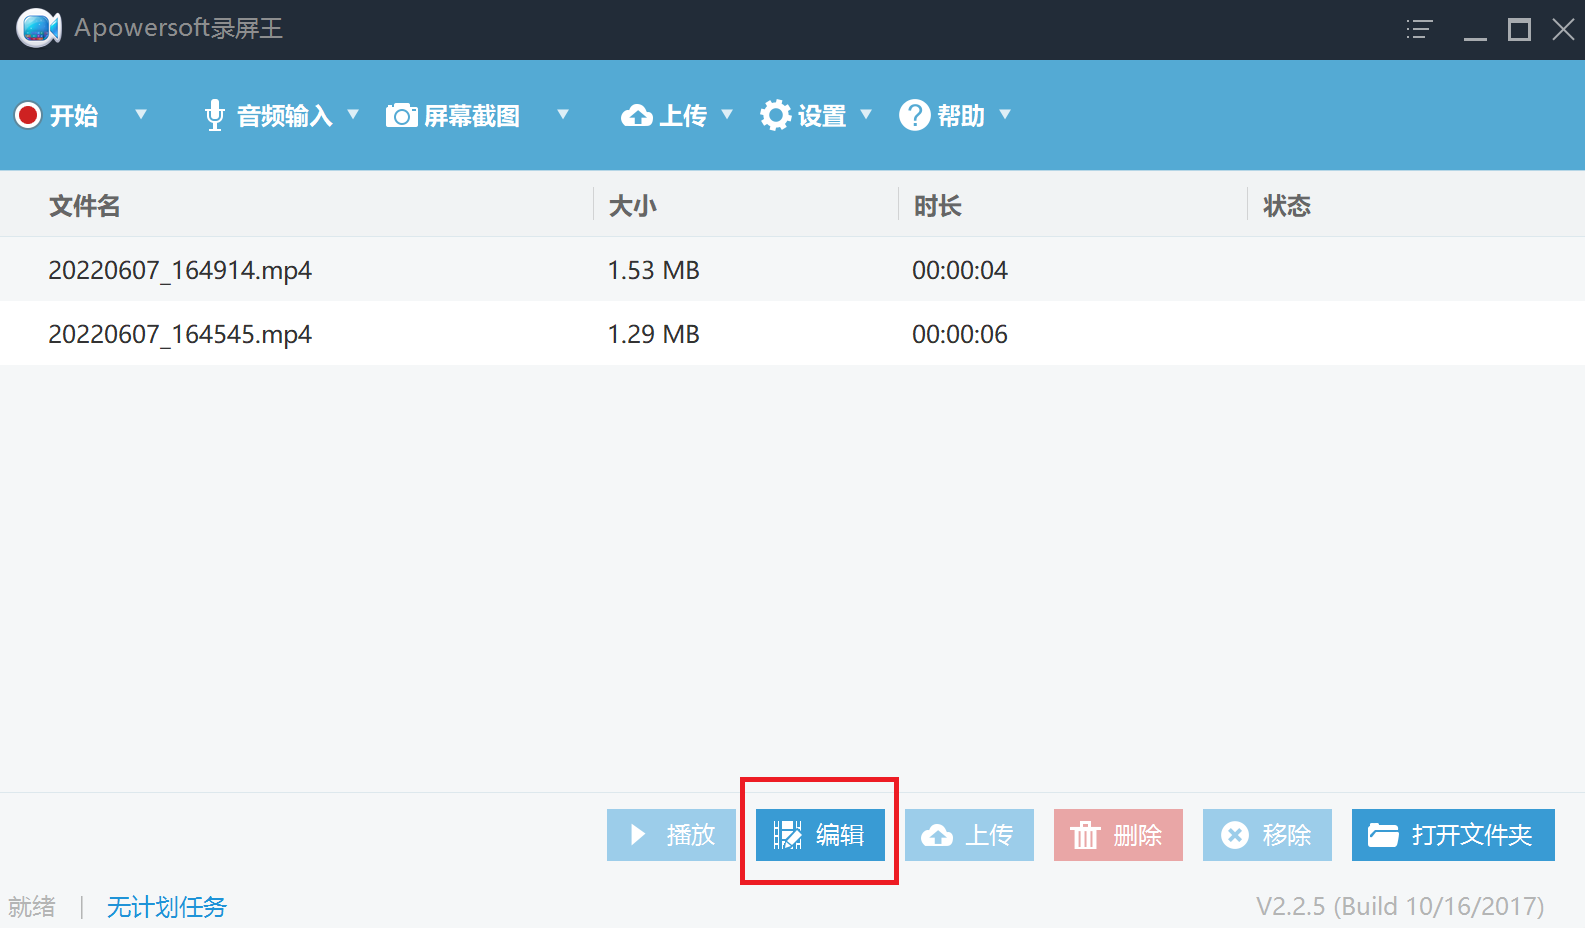Click the cloud upload icon in toolbar
This screenshot has width=1585, height=928.
tap(637, 116)
